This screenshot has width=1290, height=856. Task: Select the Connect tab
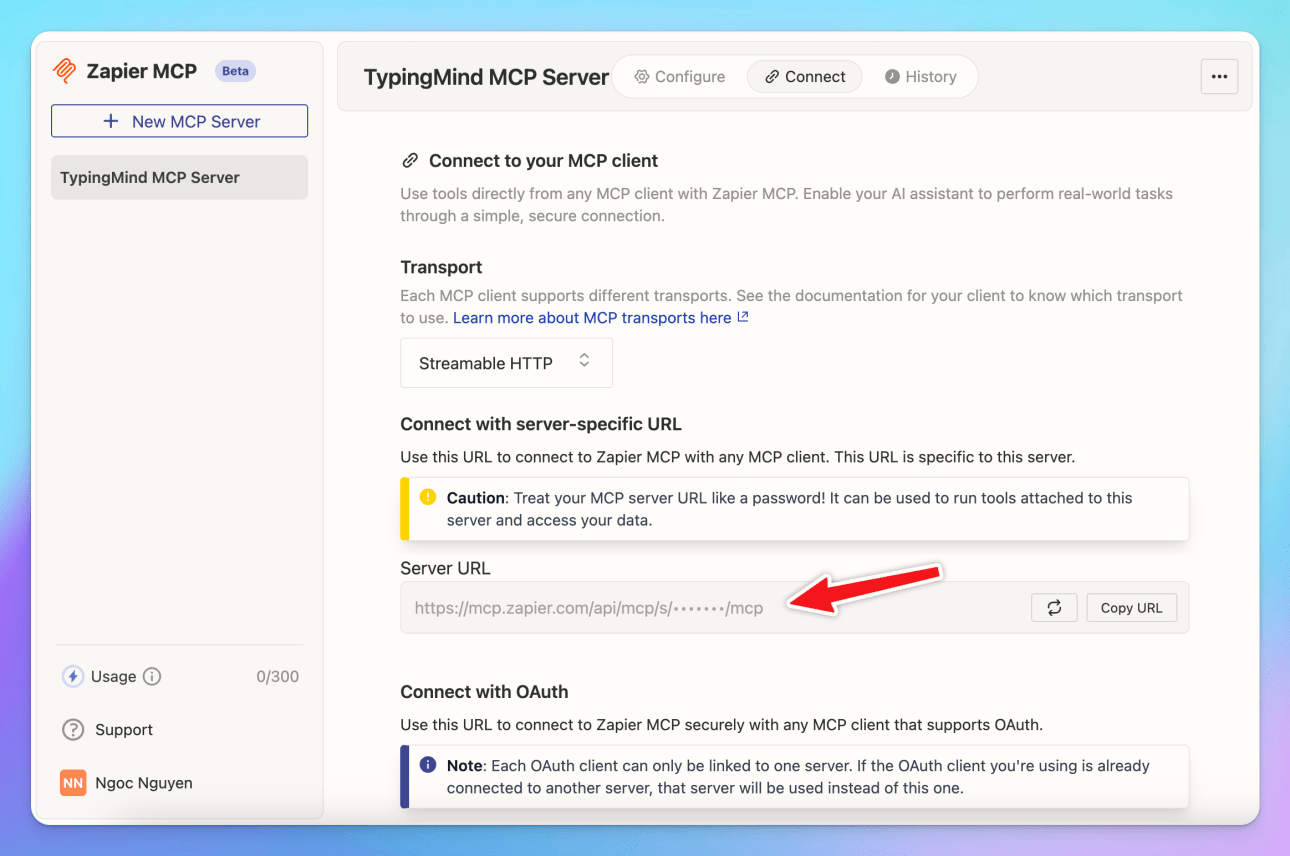point(805,77)
